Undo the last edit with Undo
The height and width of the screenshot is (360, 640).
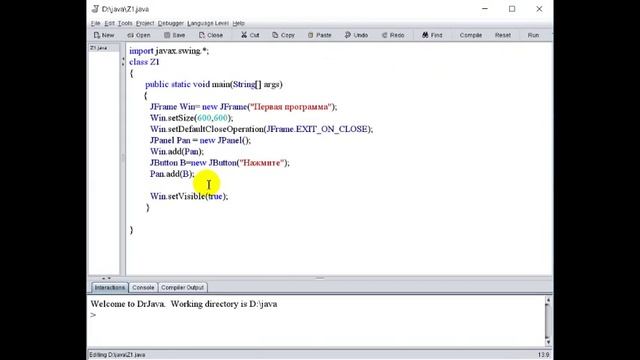(356, 35)
